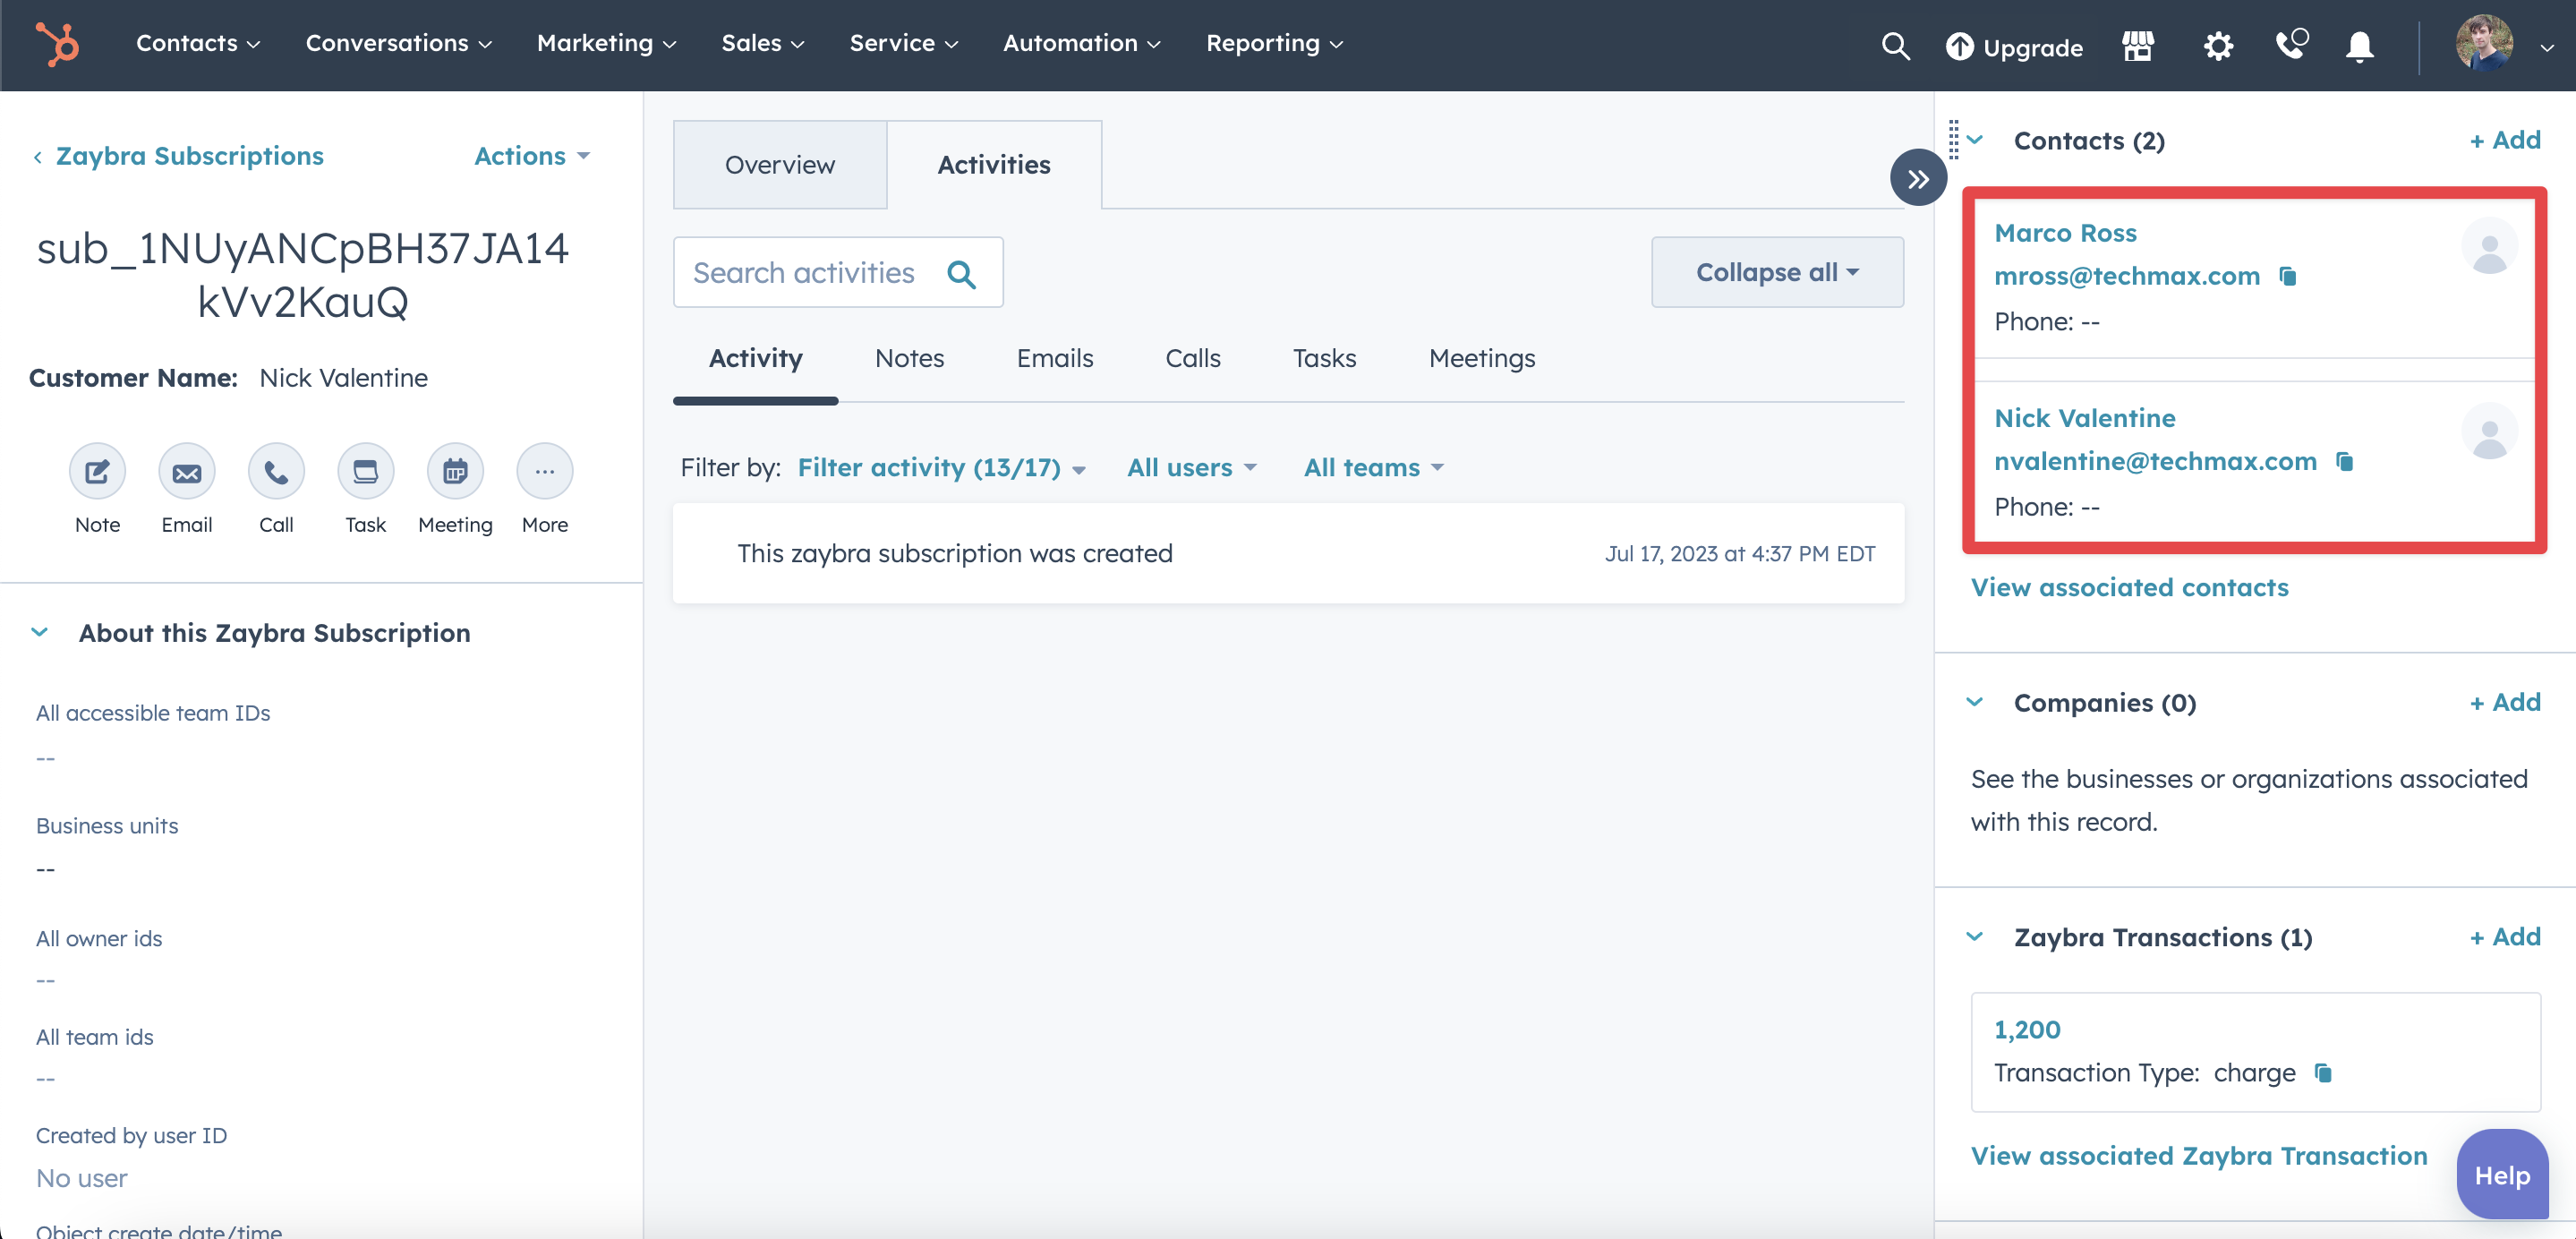Open the Collapse all dropdown
The image size is (2576, 1239).
tap(1777, 272)
